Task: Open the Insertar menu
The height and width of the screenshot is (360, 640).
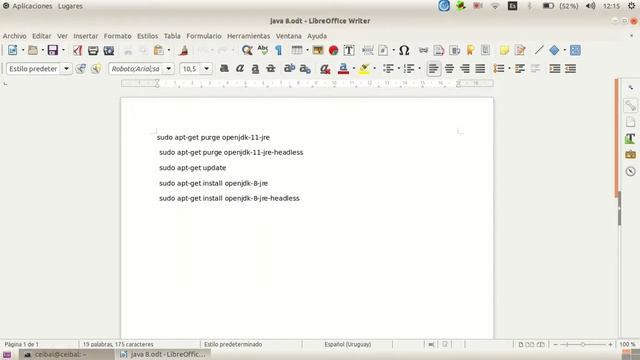Action: pos(86,36)
